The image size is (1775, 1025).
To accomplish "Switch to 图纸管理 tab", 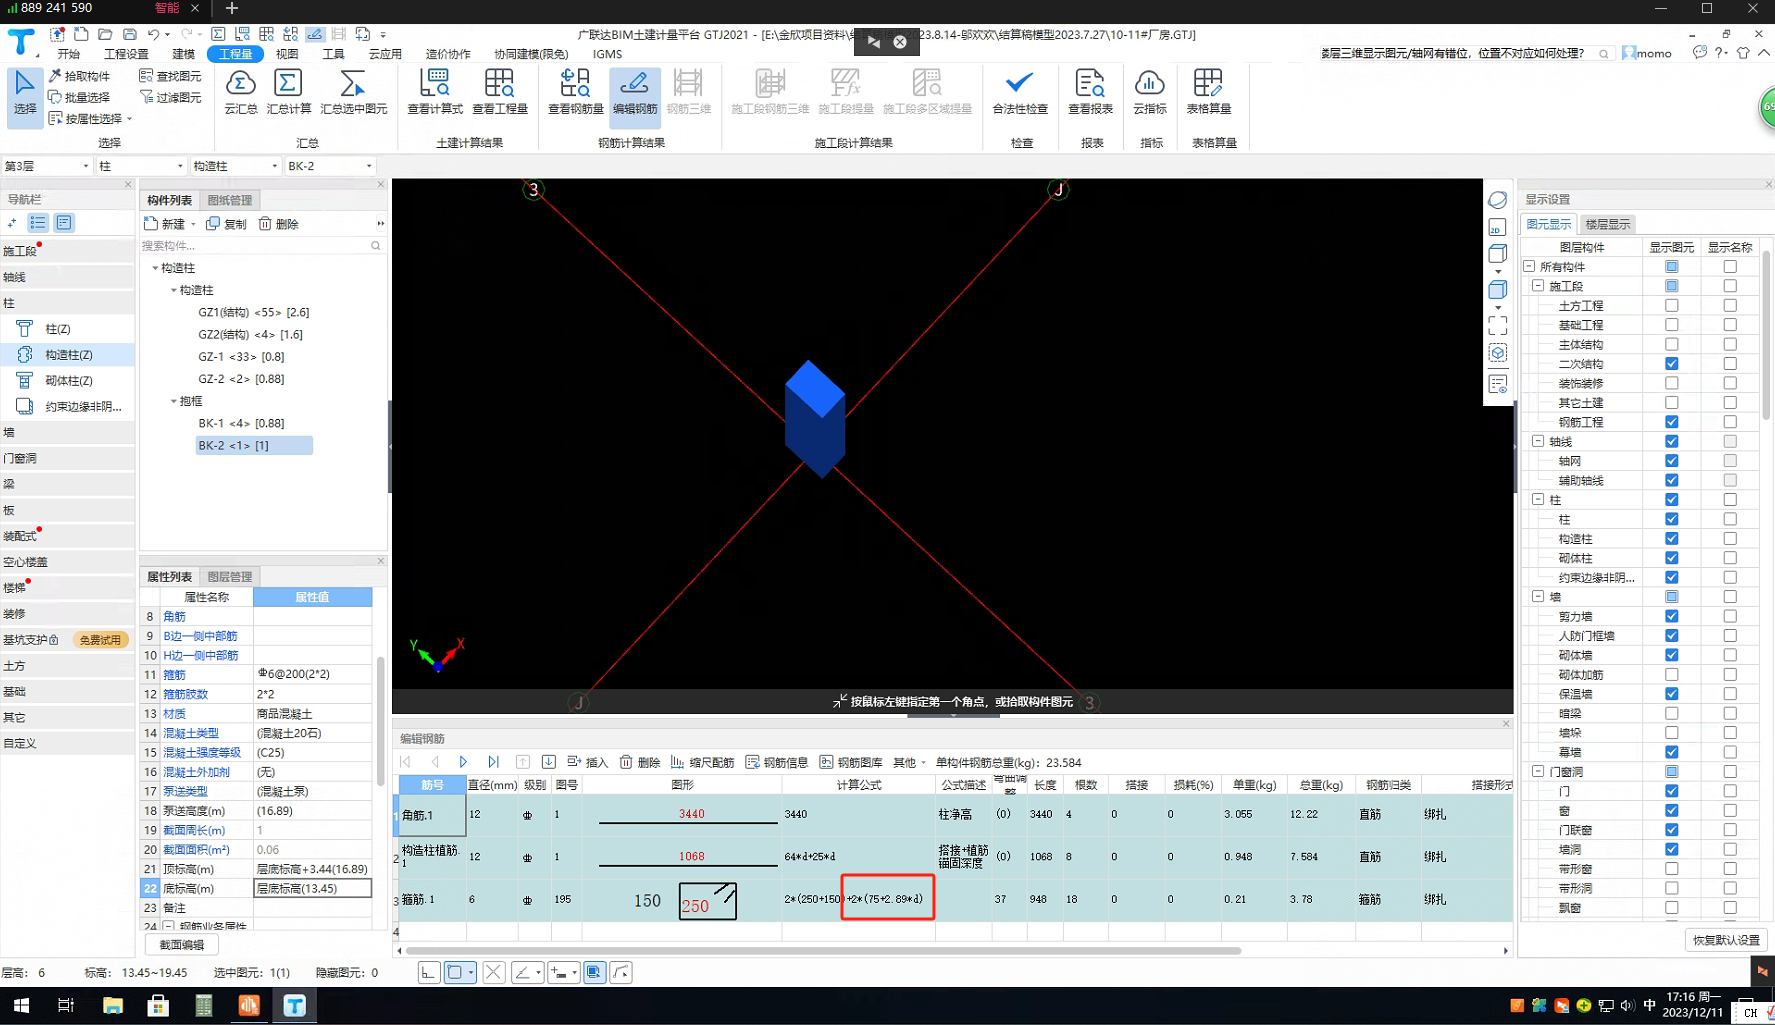I will tap(230, 200).
